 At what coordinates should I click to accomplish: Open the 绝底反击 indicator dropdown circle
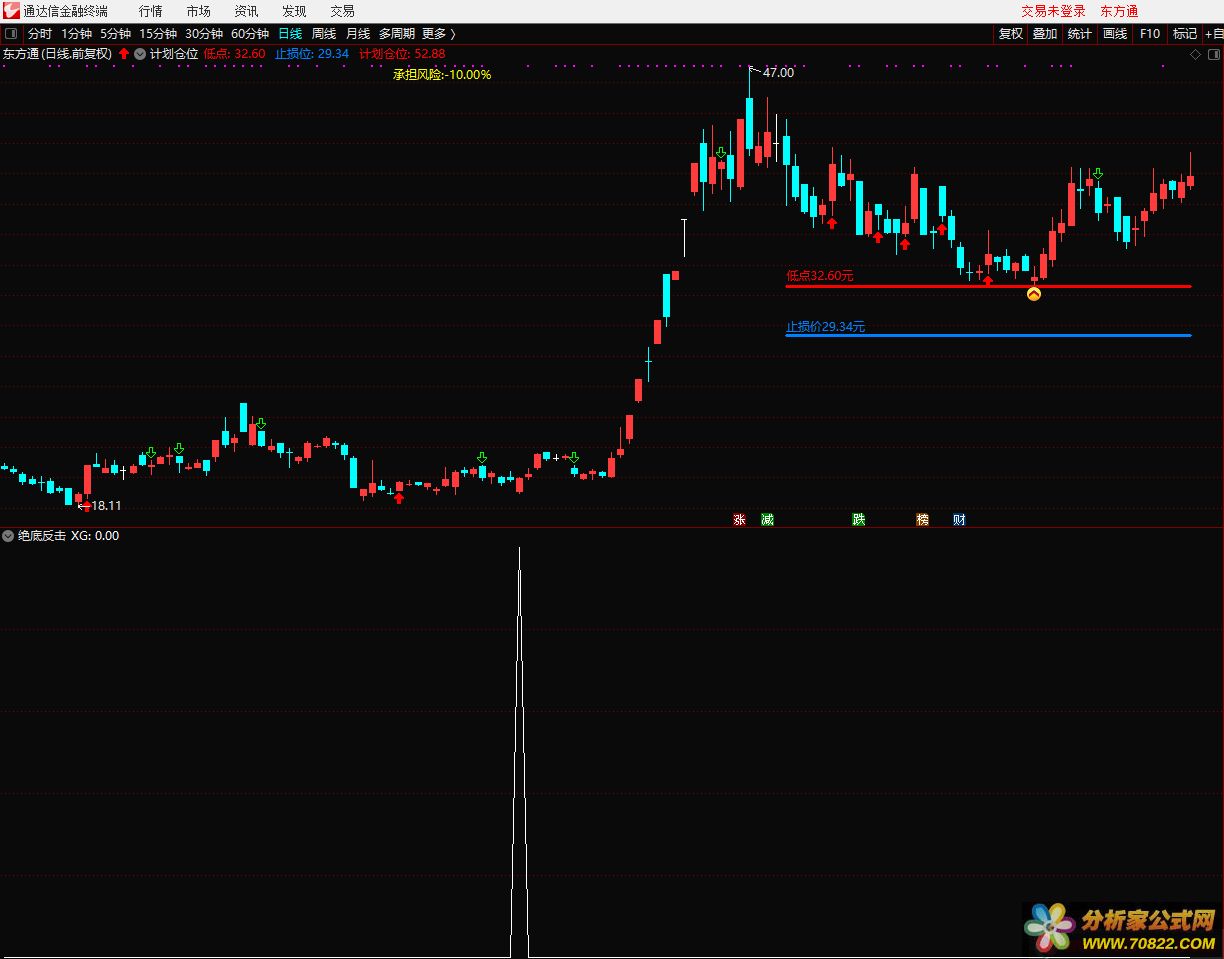click(8, 536)
